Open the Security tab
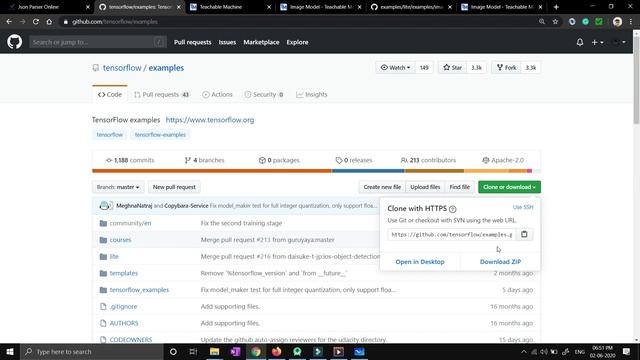This screenshot has height=360, width=640. [x=264, y=94]
